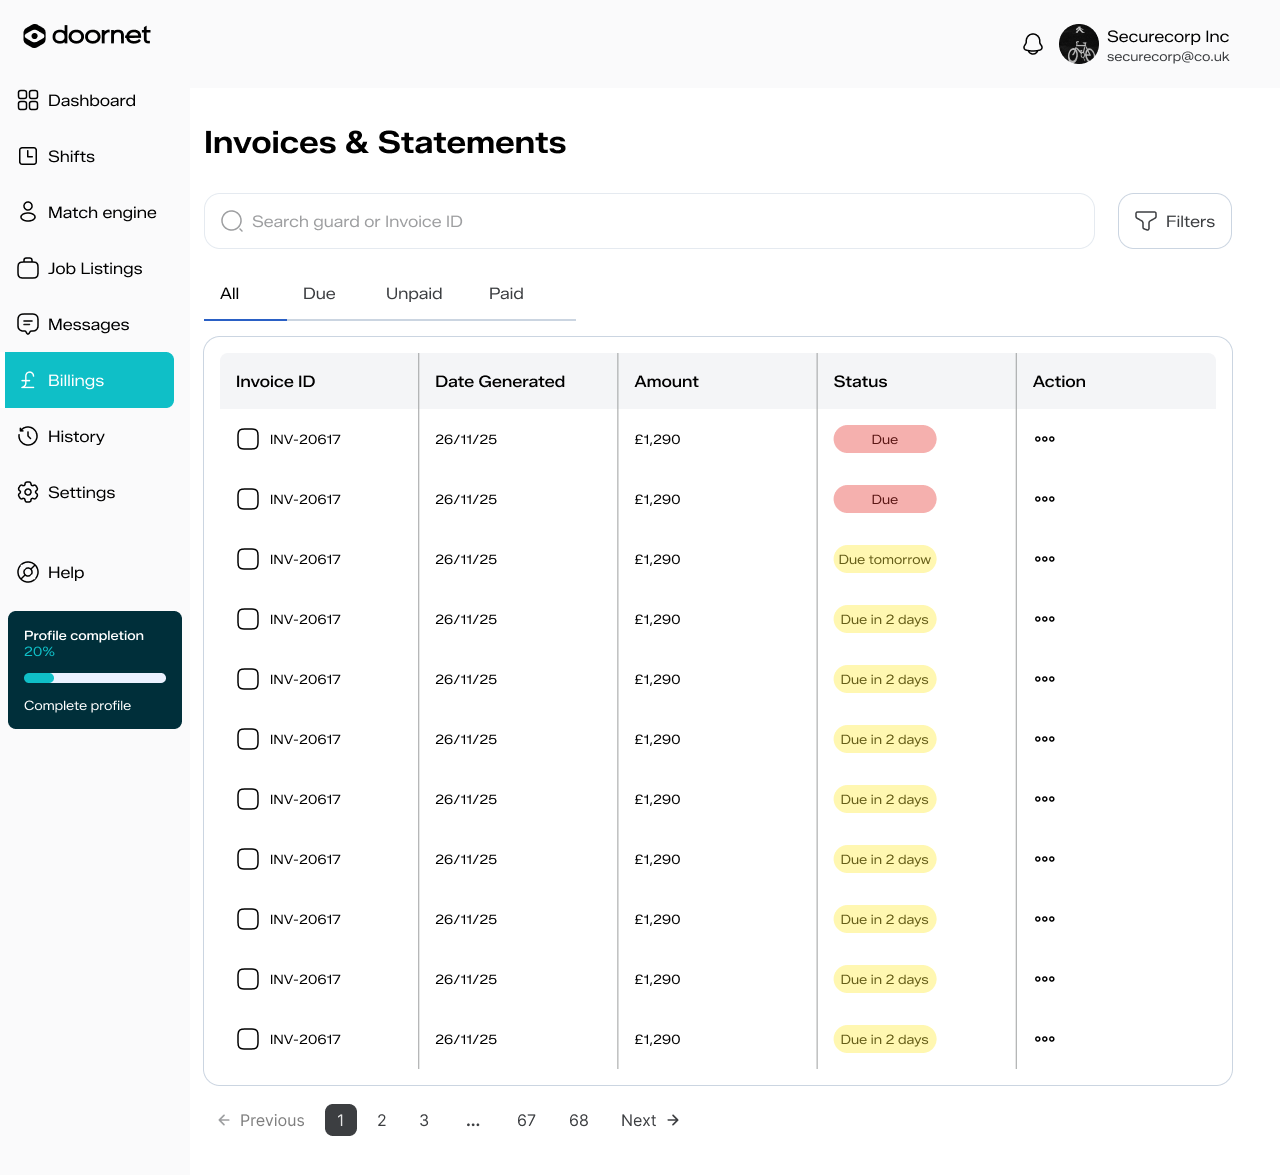This screenshot has height=1175, width=1280.
Task: Click the Help icon
Action: (27, 572)
